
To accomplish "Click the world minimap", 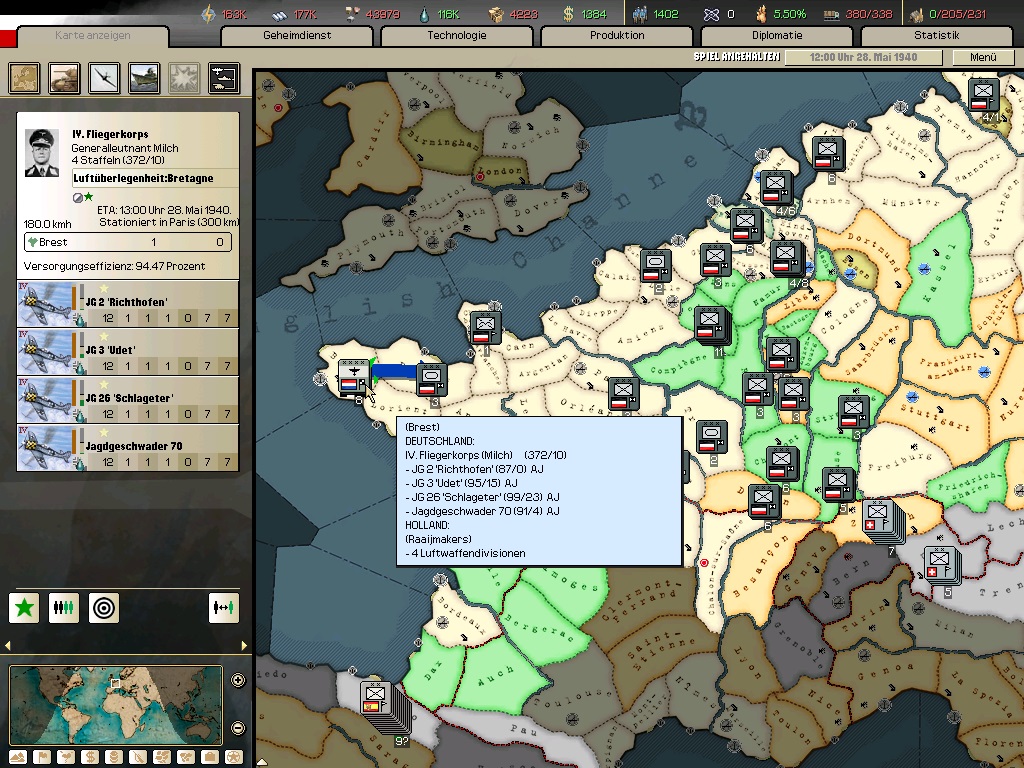I will [116, 705].
